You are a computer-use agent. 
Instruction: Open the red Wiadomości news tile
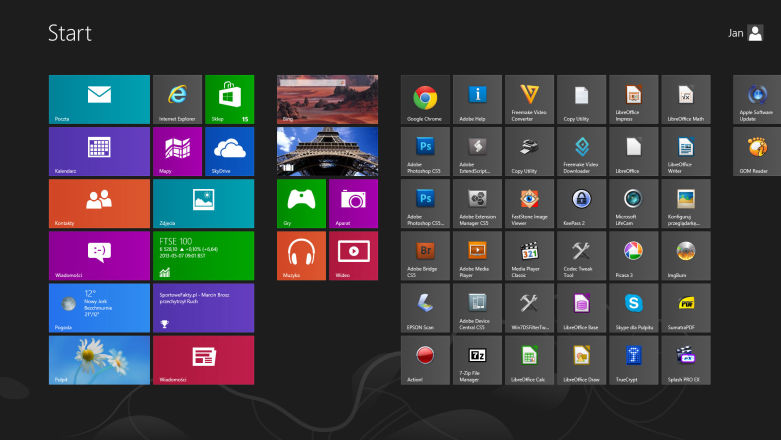point(203,360)
